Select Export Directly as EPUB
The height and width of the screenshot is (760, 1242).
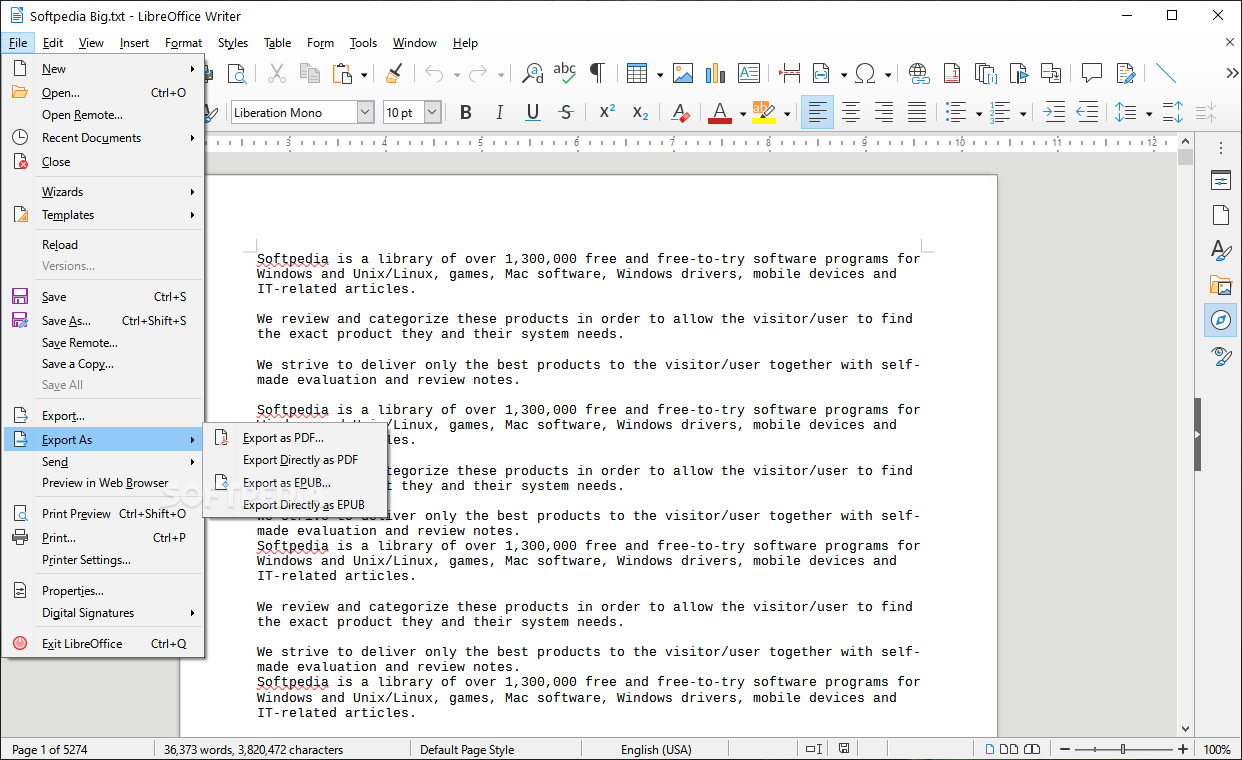(294, 505)
